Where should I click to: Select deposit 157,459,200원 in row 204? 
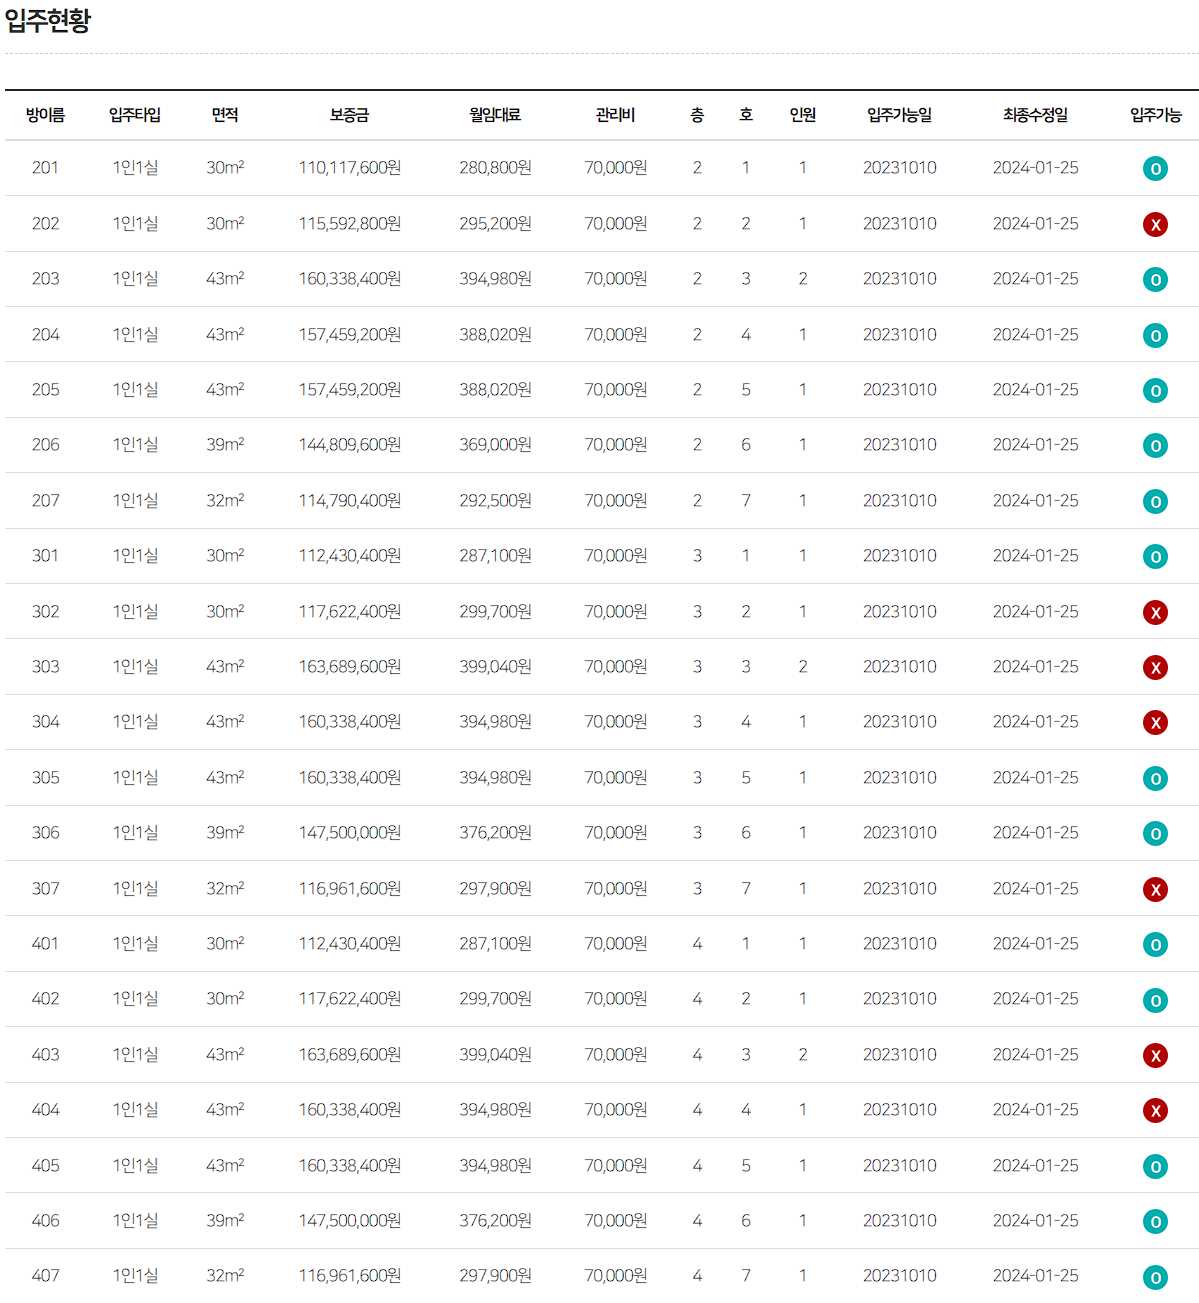pos(349,335)
